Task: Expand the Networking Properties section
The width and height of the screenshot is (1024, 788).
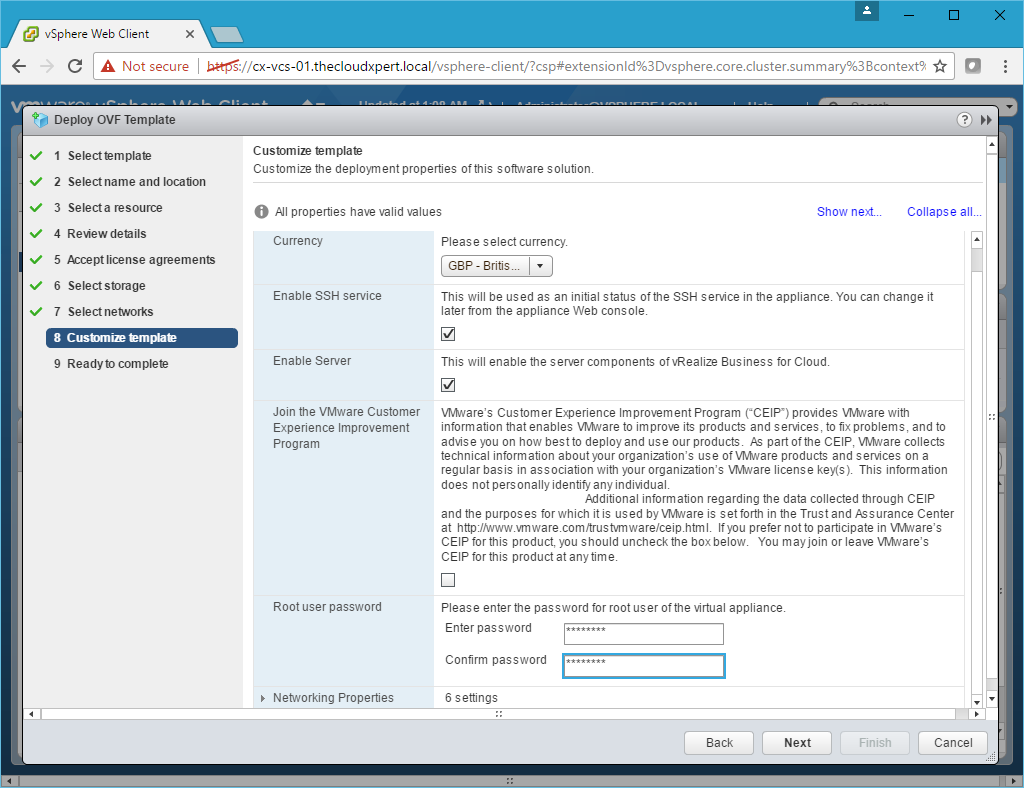Action: click(x=263, y=698)
